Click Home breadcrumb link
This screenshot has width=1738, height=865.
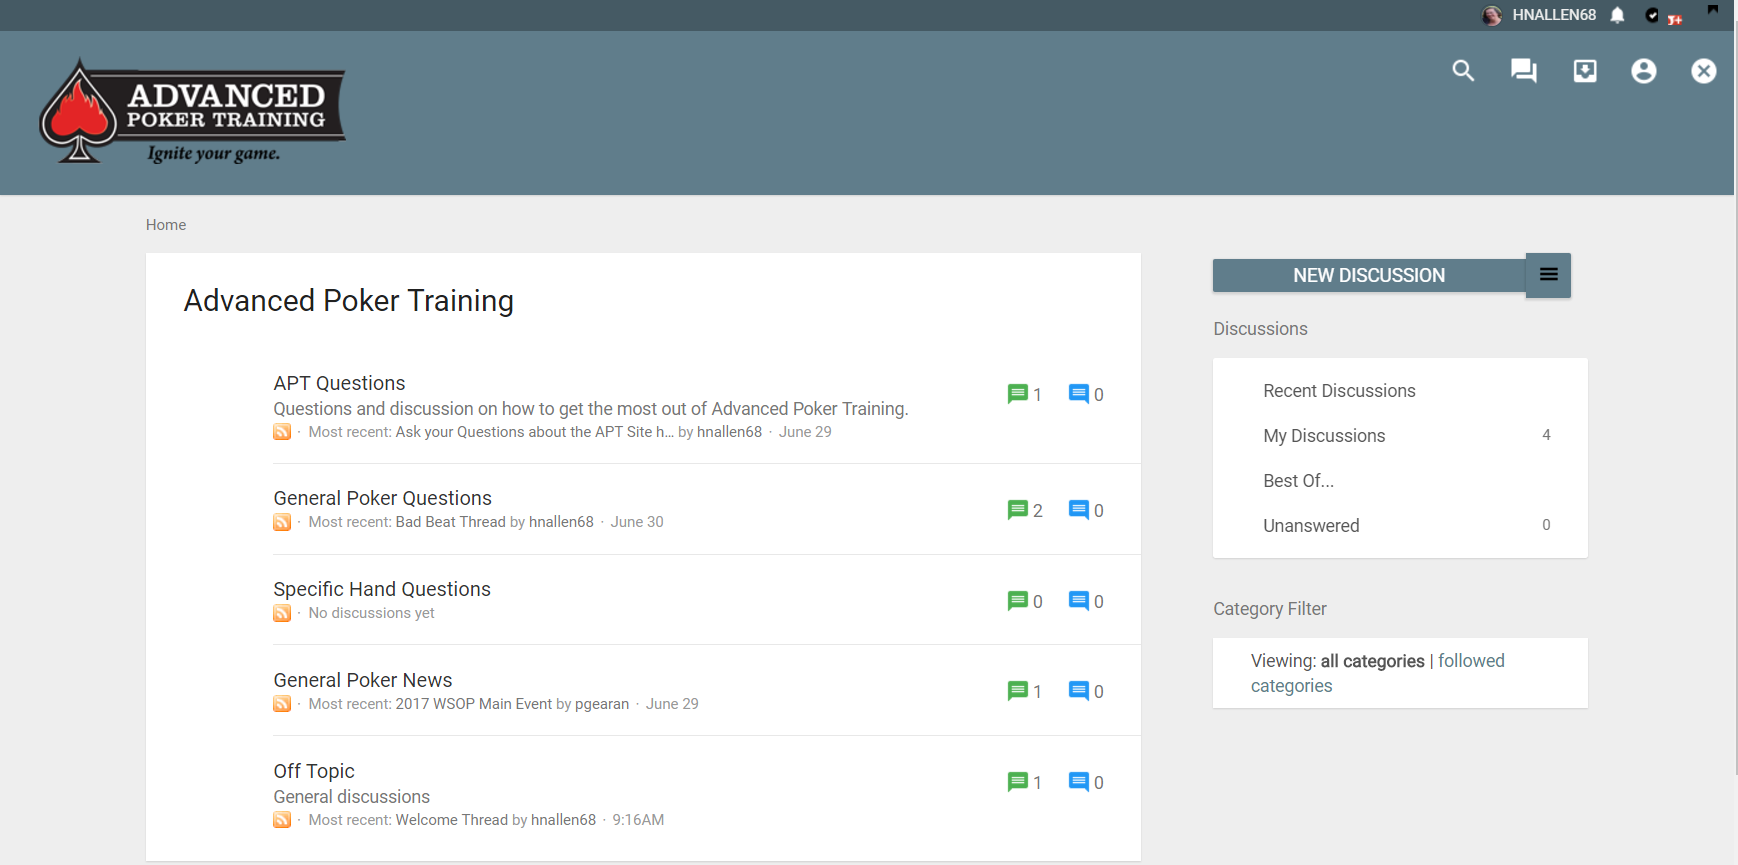166,225
